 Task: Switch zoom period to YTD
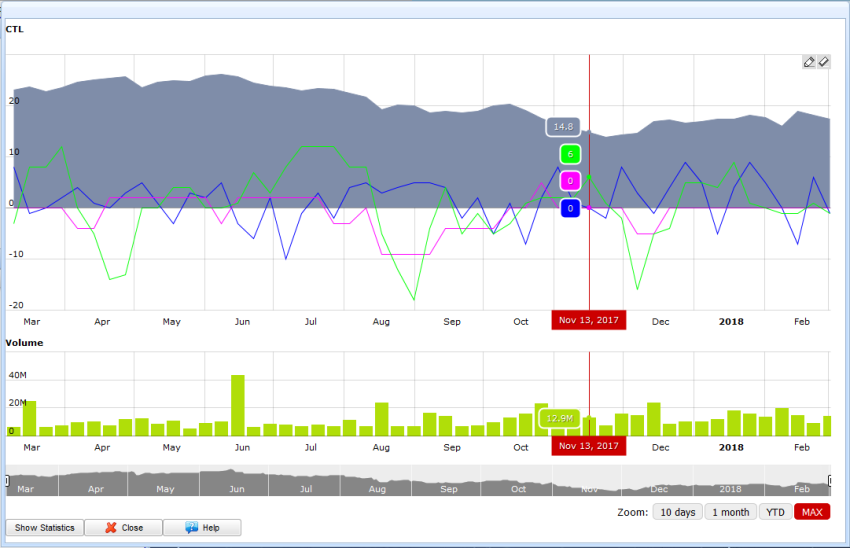point(774,512)
